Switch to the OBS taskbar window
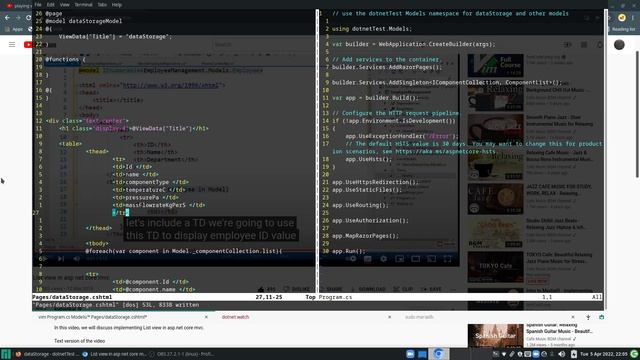 coord(182,354)
